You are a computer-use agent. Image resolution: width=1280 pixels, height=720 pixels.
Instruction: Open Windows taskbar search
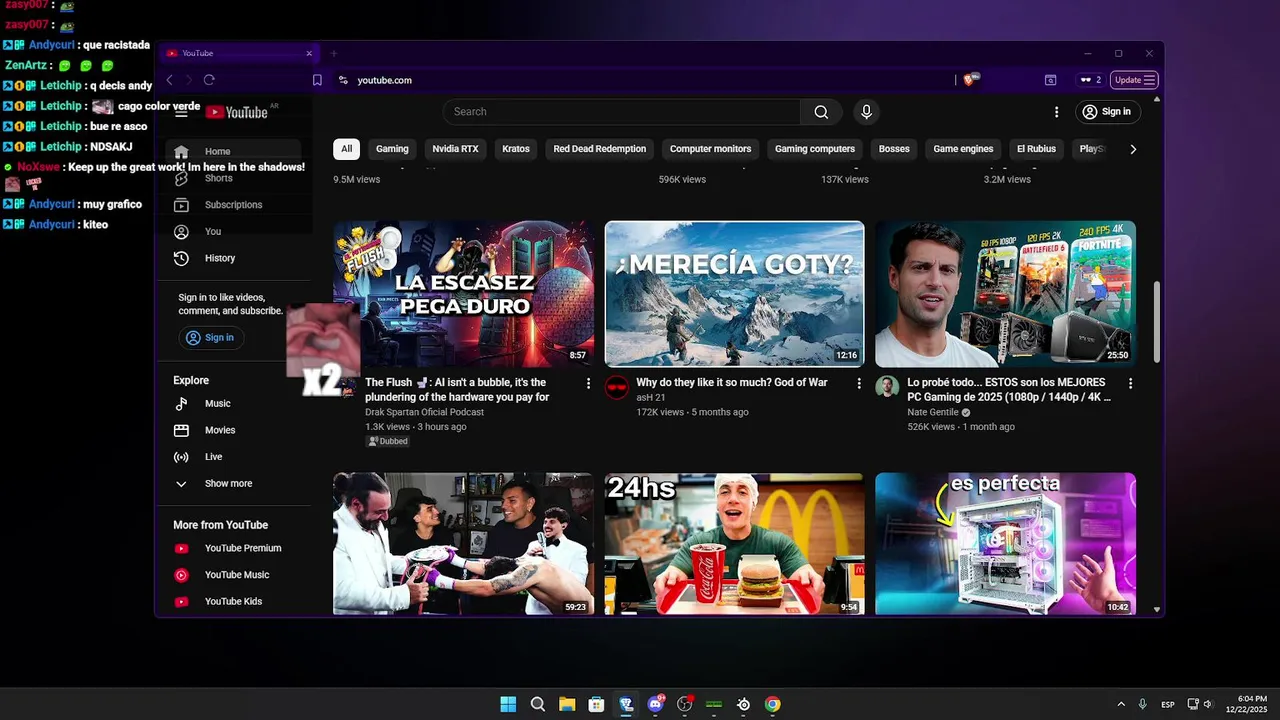(x=537, y=704)
